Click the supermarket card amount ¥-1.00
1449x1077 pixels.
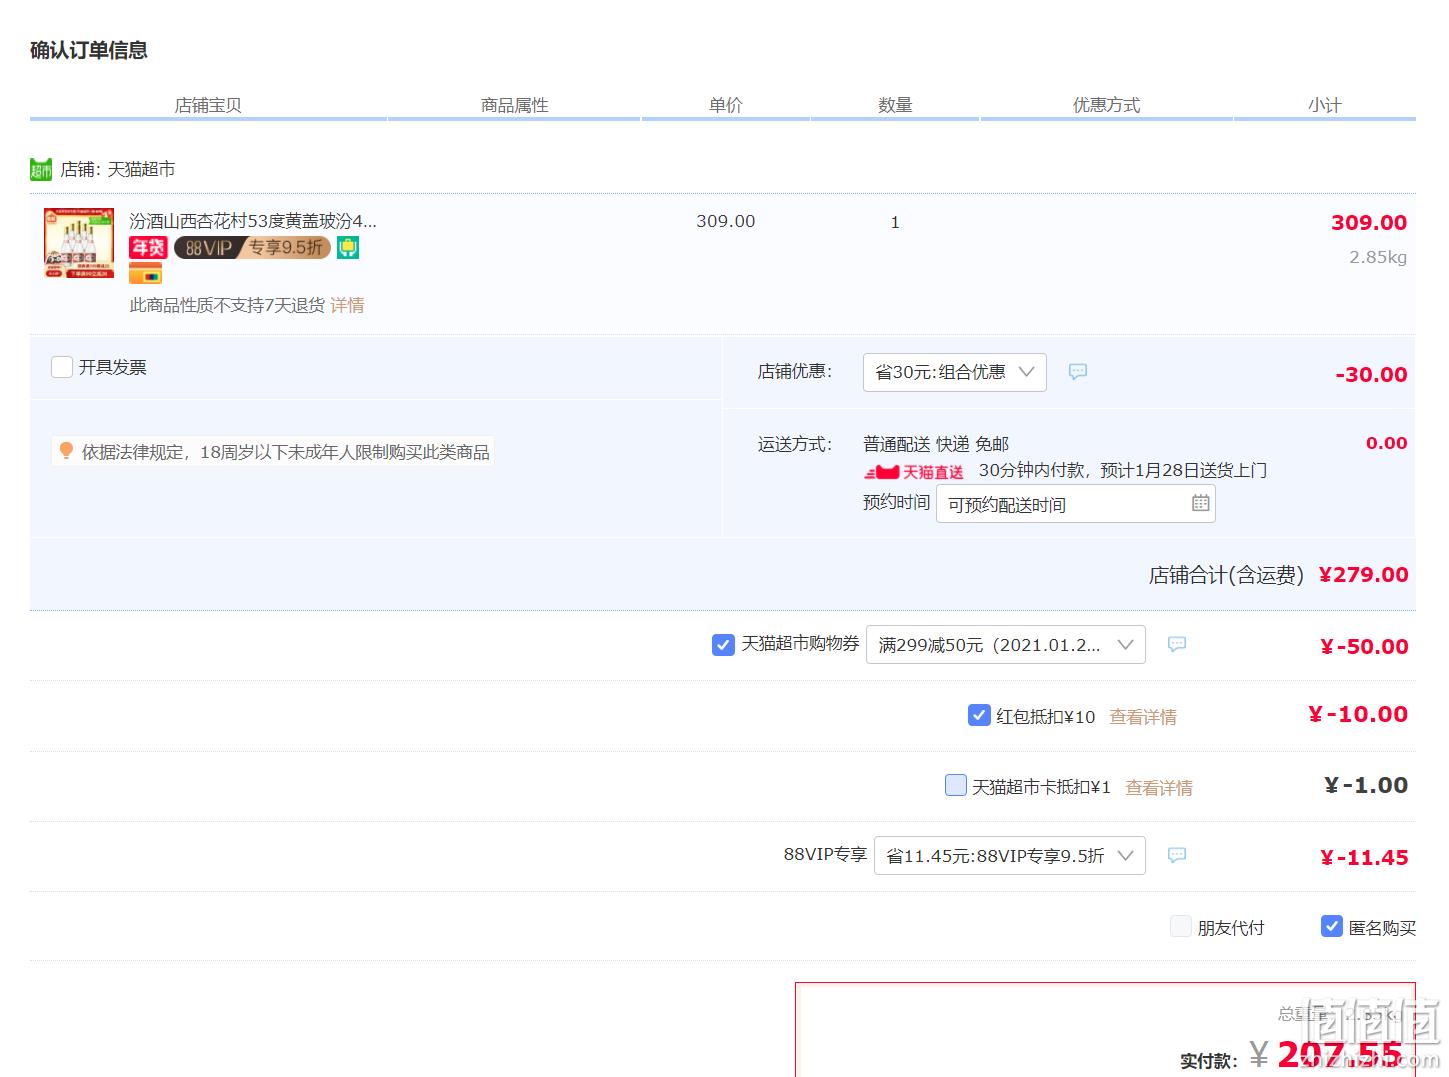(1366, 786)
